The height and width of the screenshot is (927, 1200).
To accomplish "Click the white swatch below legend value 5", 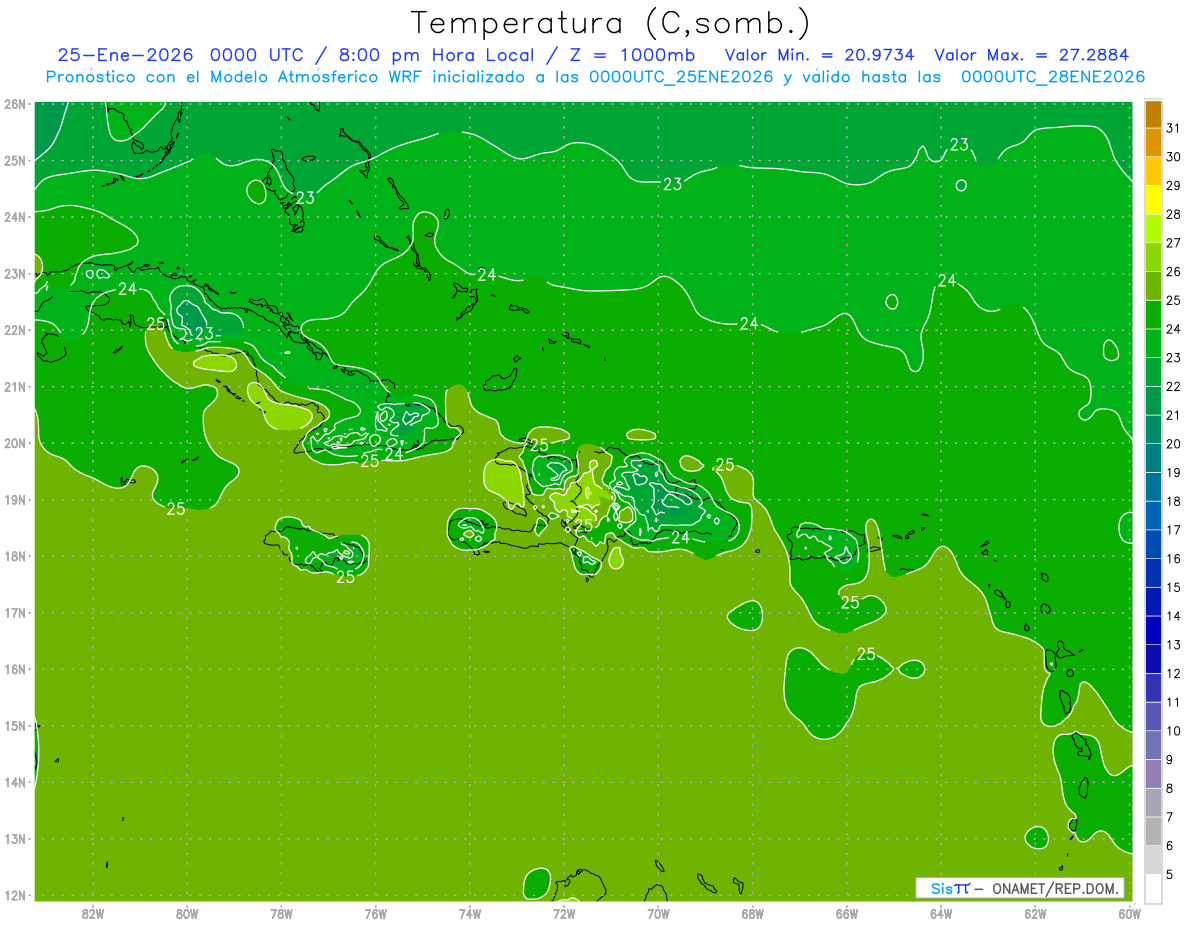I will pos(1153,888).
